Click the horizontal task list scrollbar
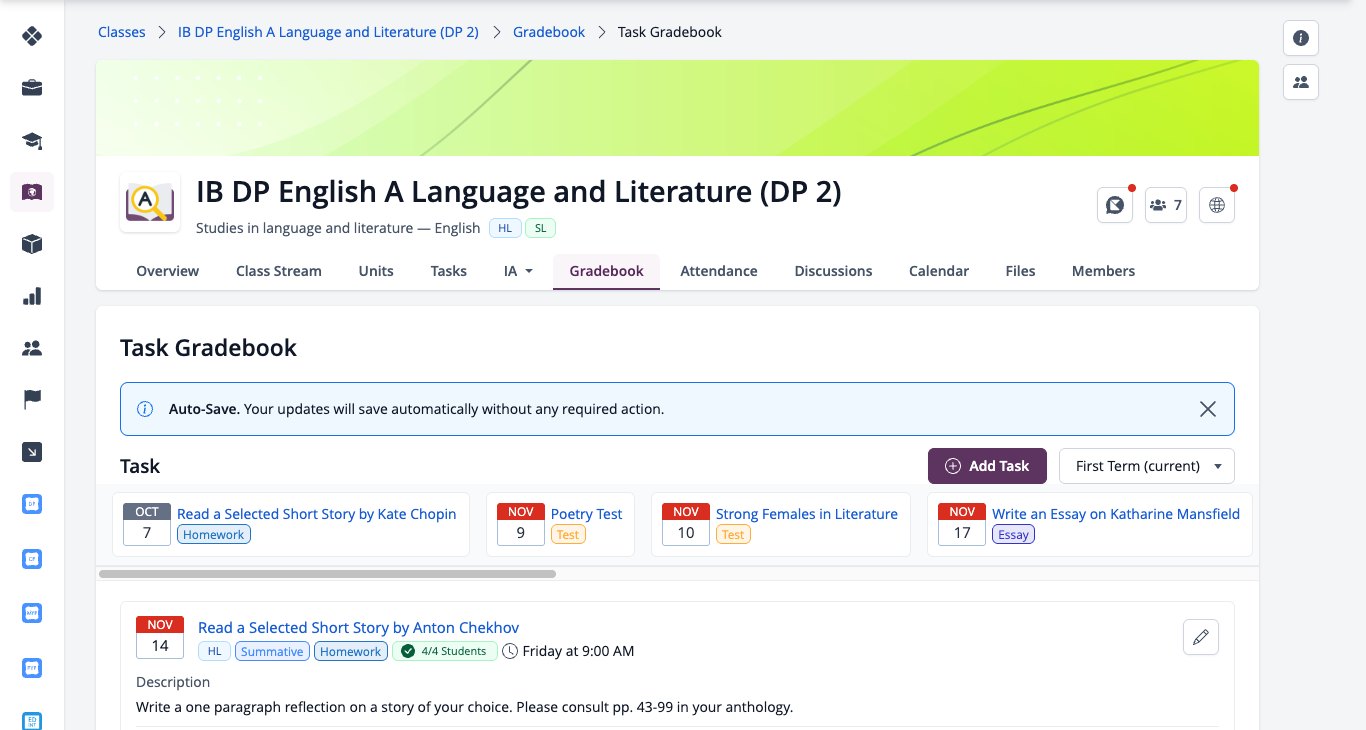The width and height of the screenshot is (1366, 730). [327, 574]
